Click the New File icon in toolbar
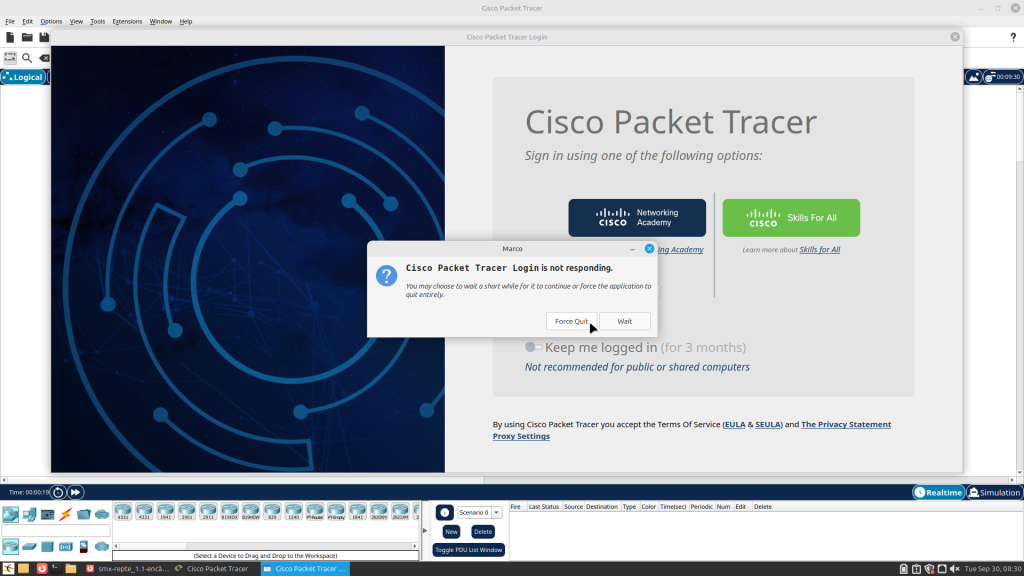 (10, 37)
